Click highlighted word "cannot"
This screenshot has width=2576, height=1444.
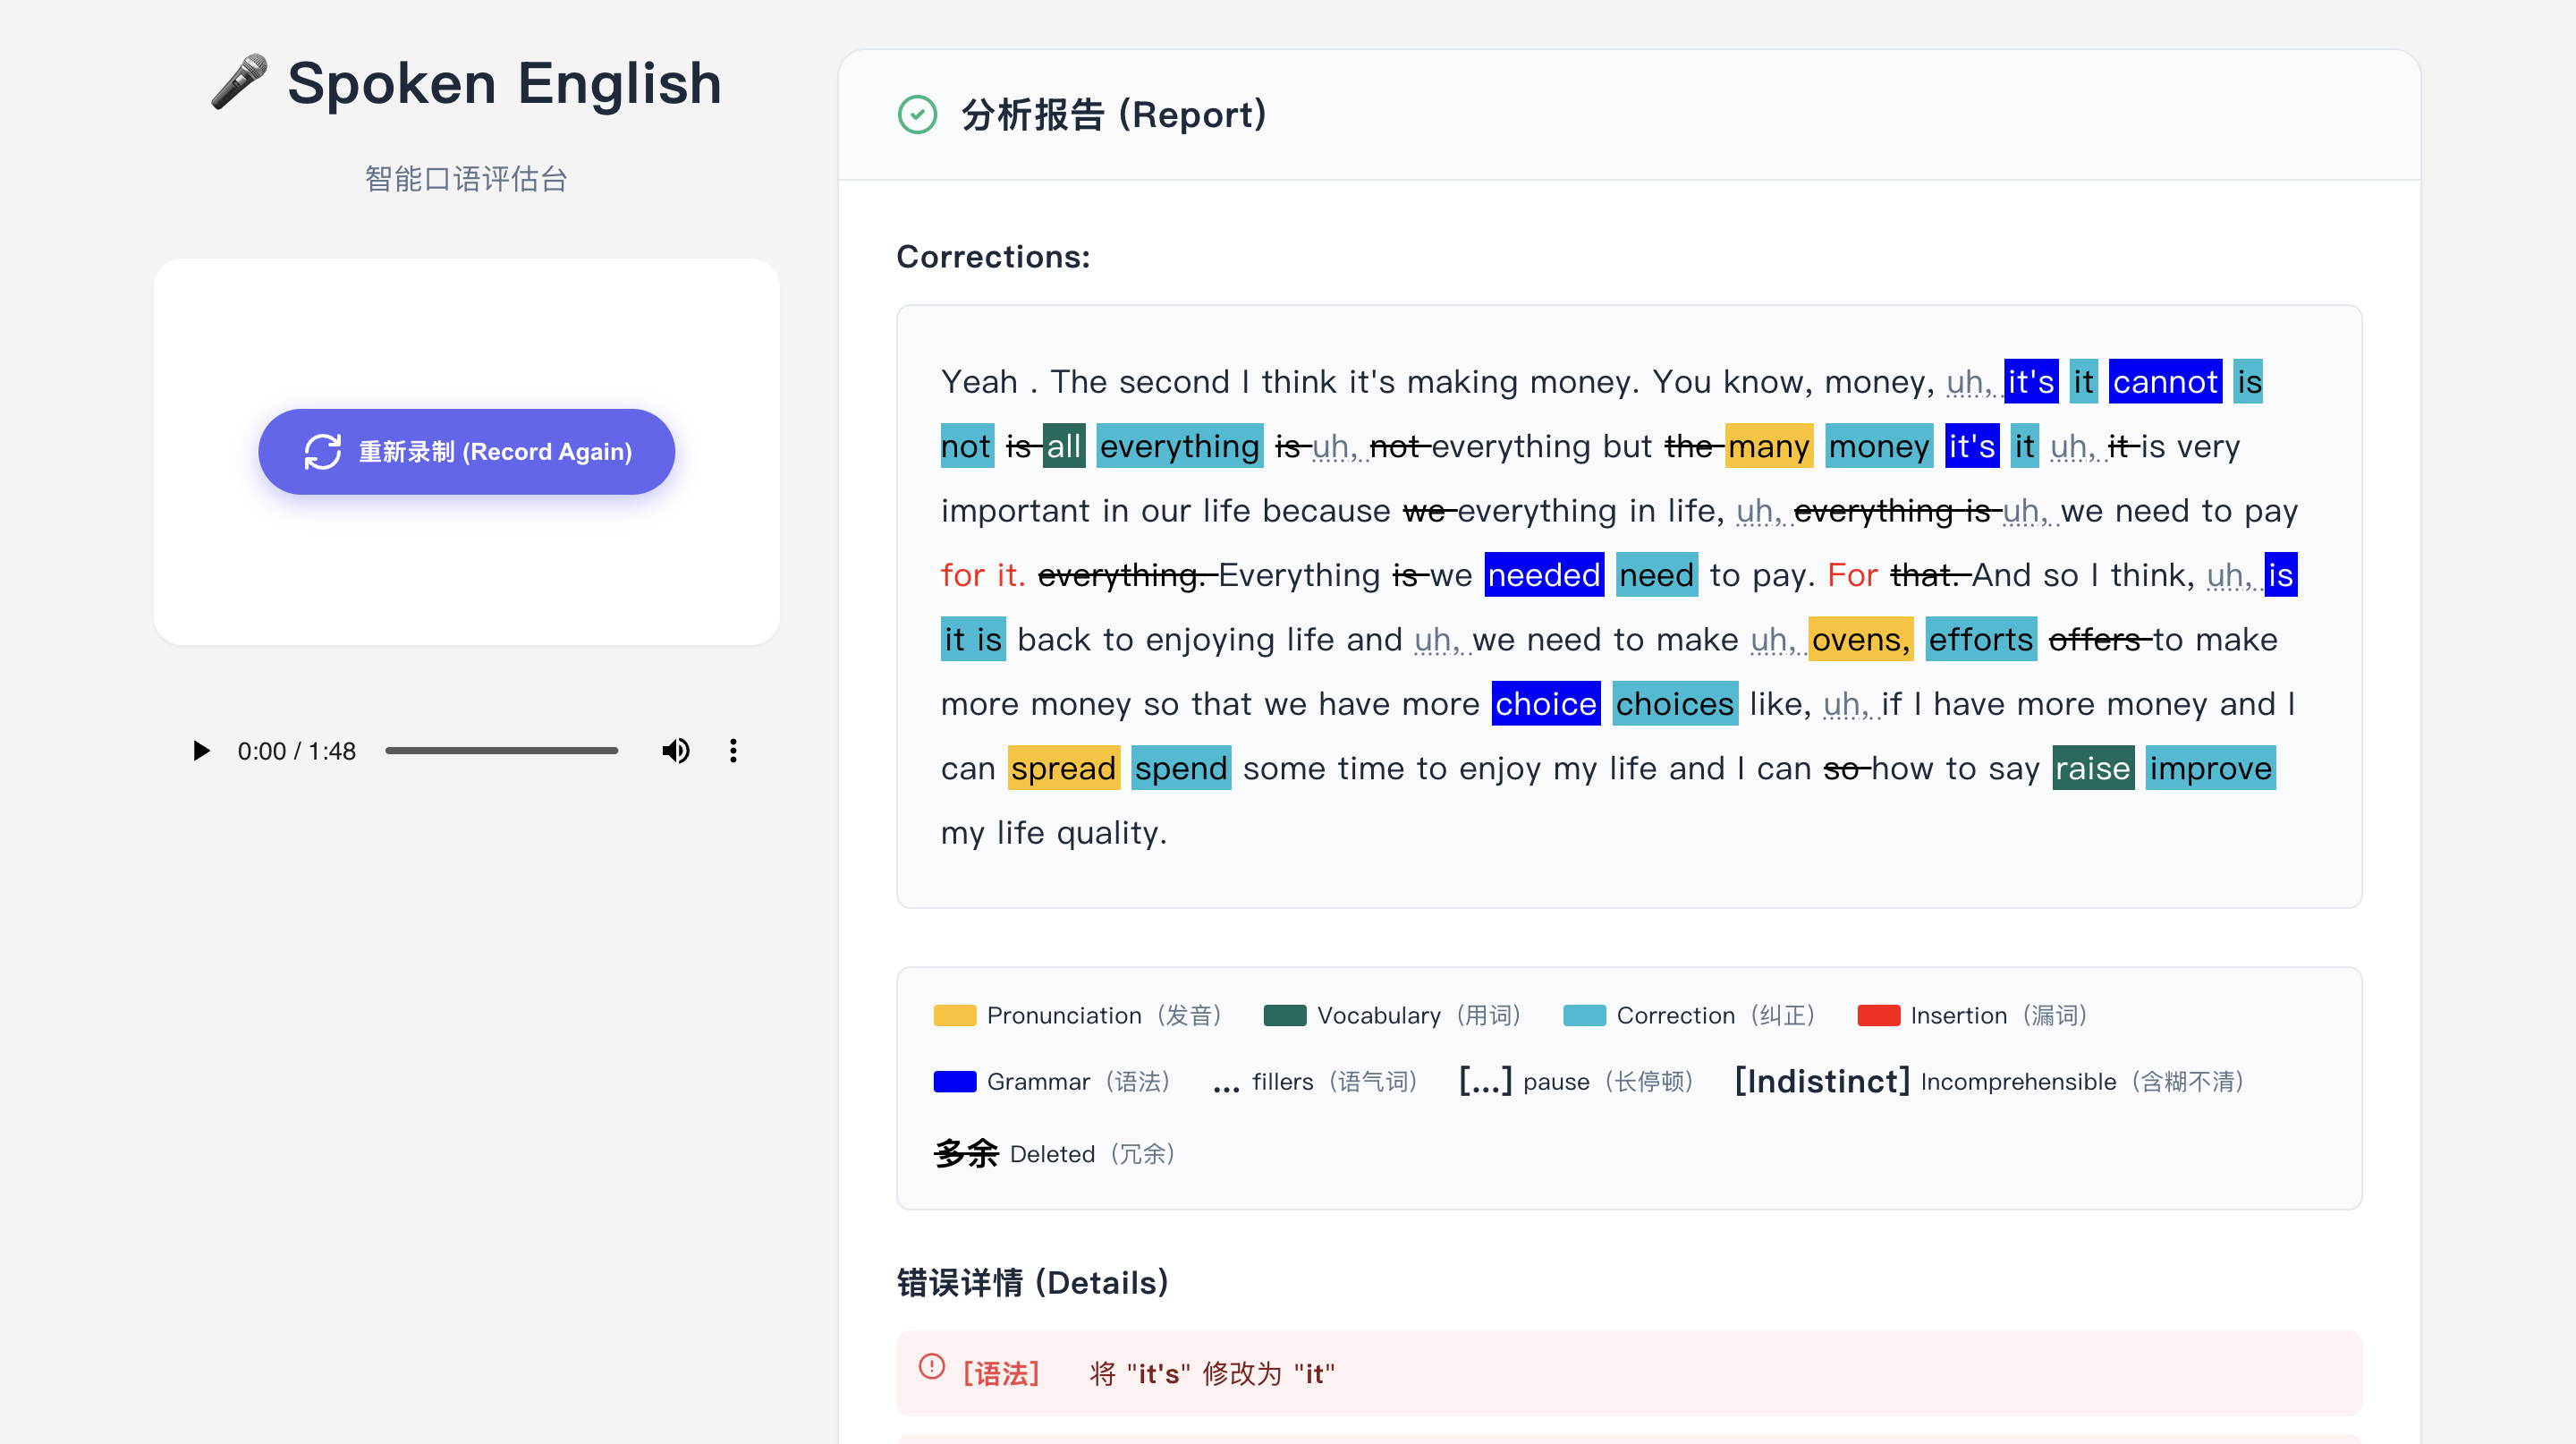pyautogui.click(x=2165, y=381)
